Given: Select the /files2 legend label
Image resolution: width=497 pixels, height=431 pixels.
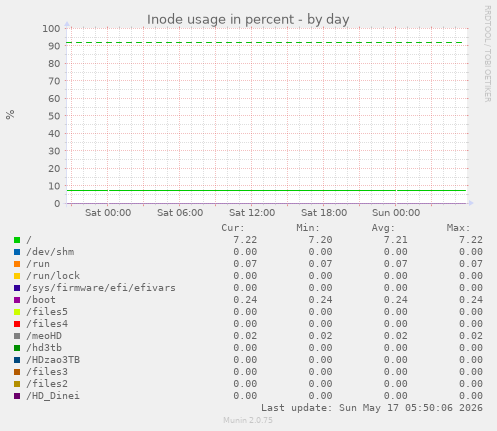Looking at the screenshot, I should click(47, 384).
